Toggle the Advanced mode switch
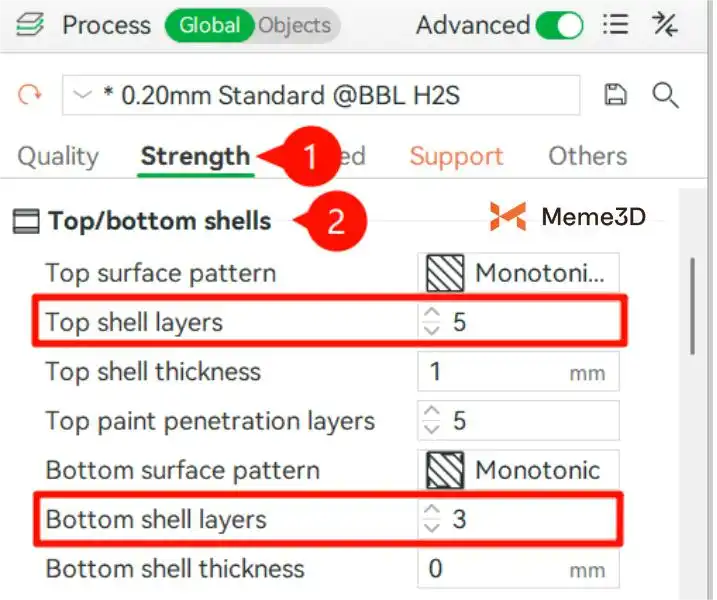The image size is (717, 600). point(559,25)
